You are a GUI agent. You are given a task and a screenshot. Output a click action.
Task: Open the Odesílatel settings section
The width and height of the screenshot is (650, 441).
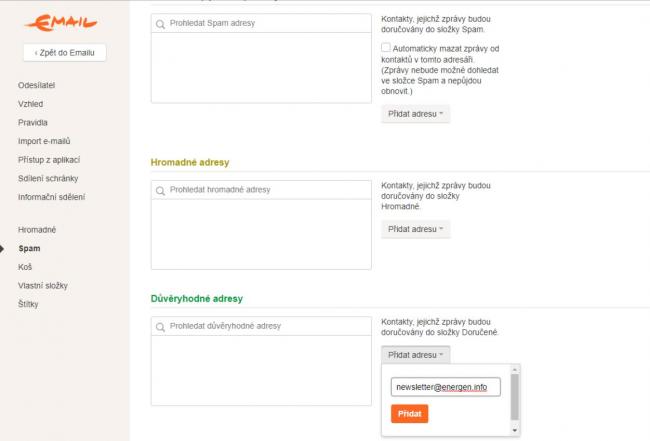(36, 85)
